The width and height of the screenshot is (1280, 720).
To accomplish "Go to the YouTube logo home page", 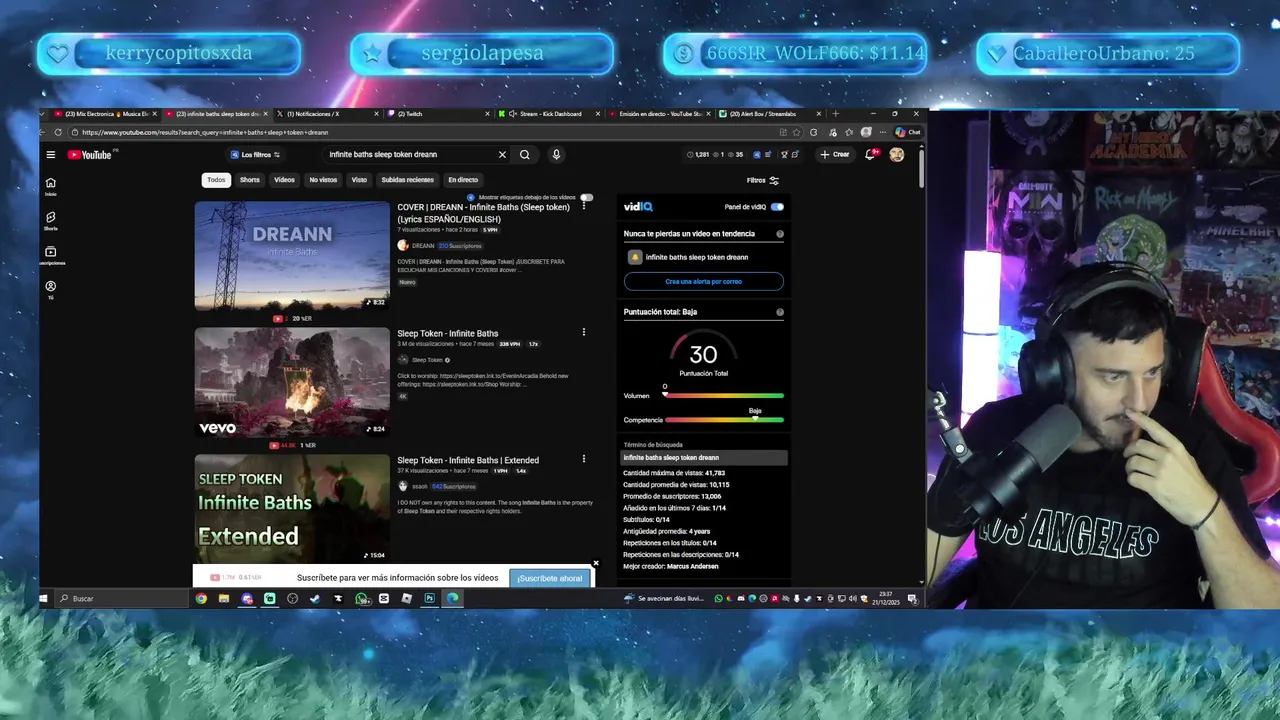I will pyautogui.click(x=90, y=155).
